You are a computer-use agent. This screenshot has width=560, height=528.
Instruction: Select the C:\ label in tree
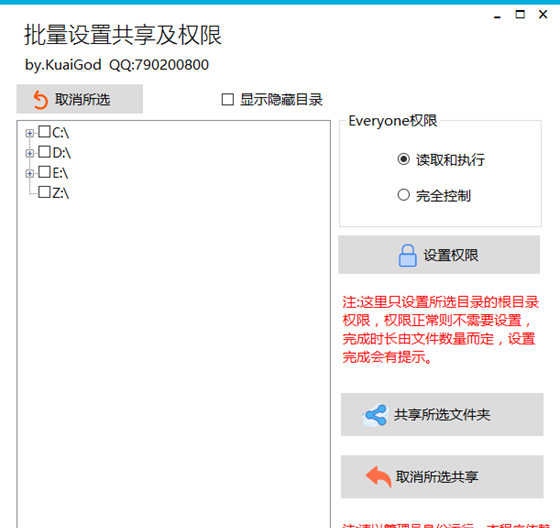pyautogui.click(x=61, y=133)
